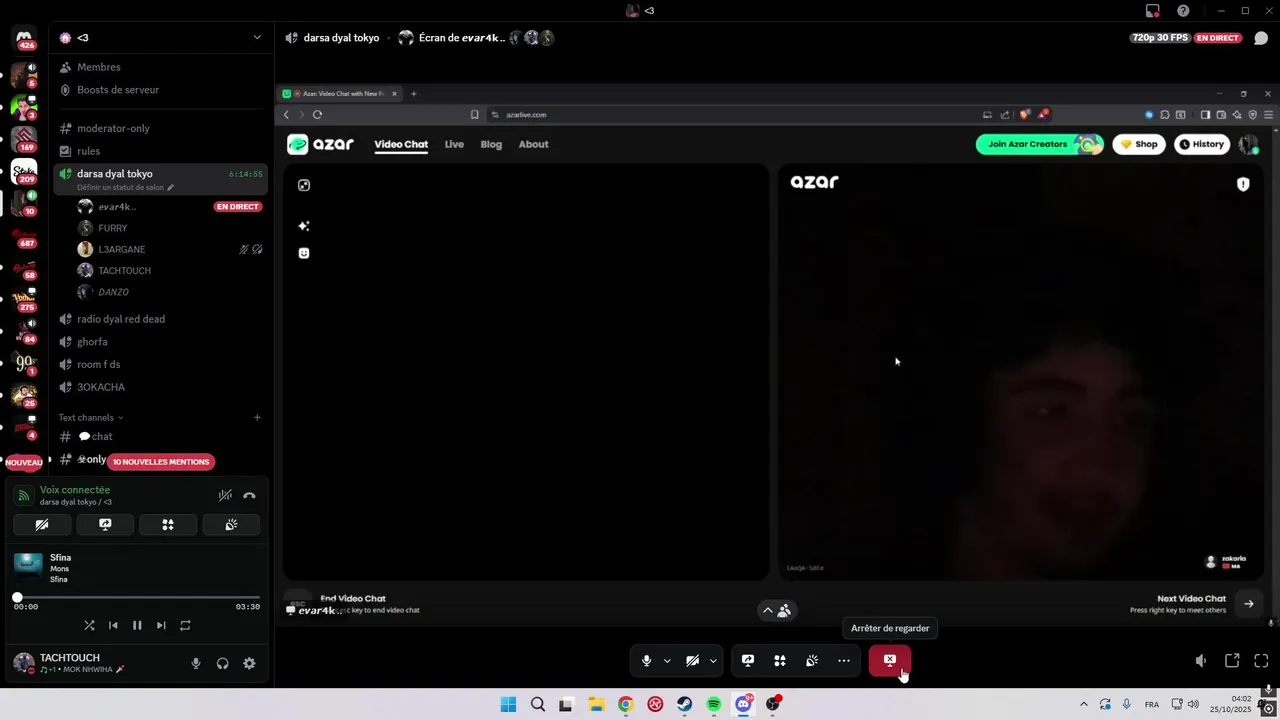1280x720 pixels.
Task: Edit the voice channel status pencil
Action: tap(170, 187)
